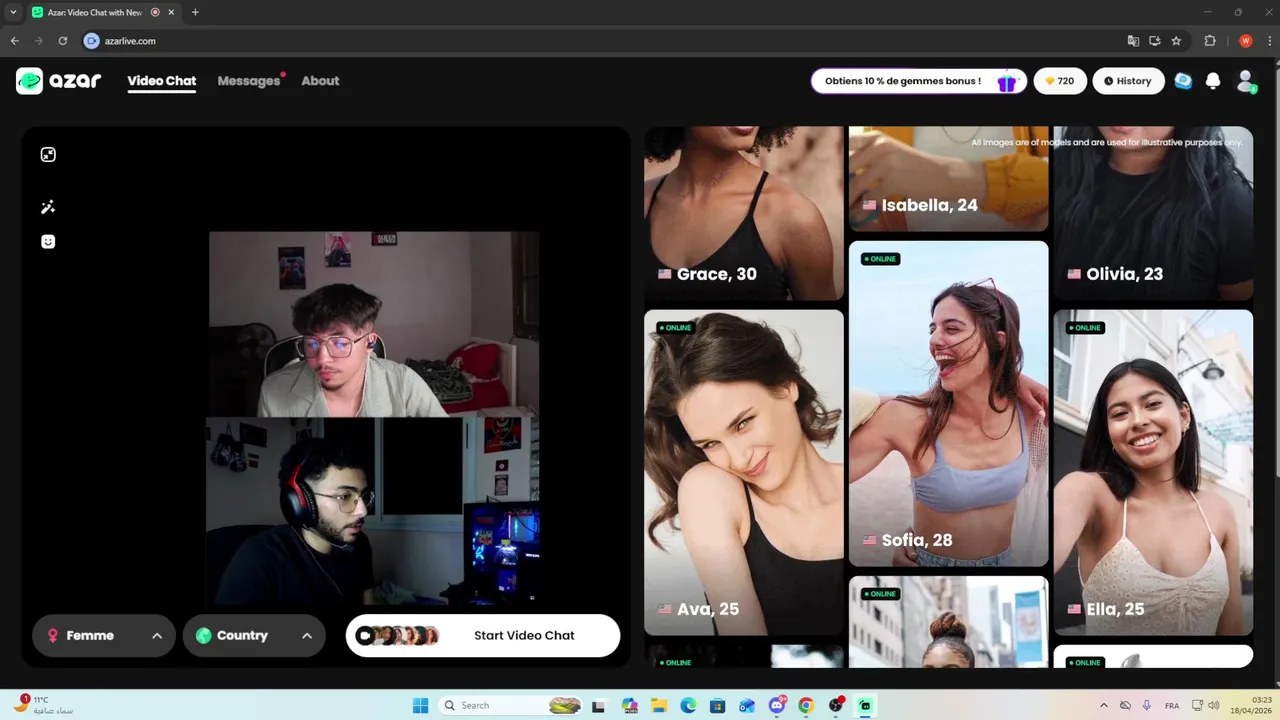Select Olivia, 23 profile card

click(x=1153, y=213)
